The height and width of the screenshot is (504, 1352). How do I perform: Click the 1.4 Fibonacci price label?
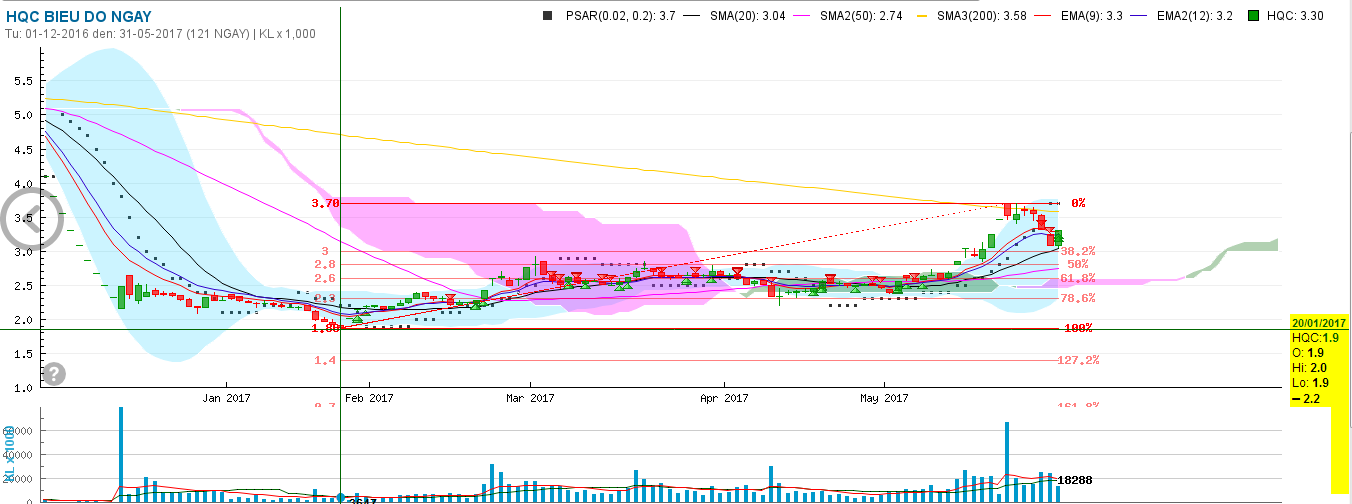coord(324,361)
